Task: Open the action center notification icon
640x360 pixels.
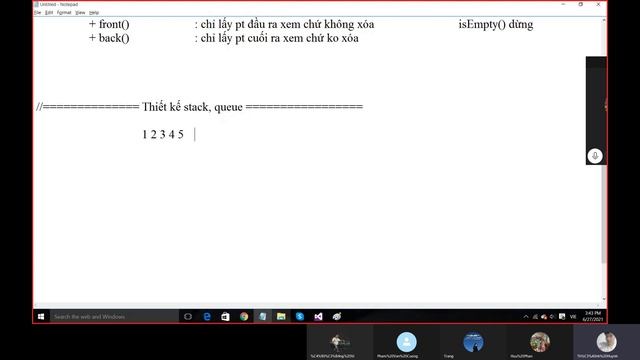Action: (562, 317)
